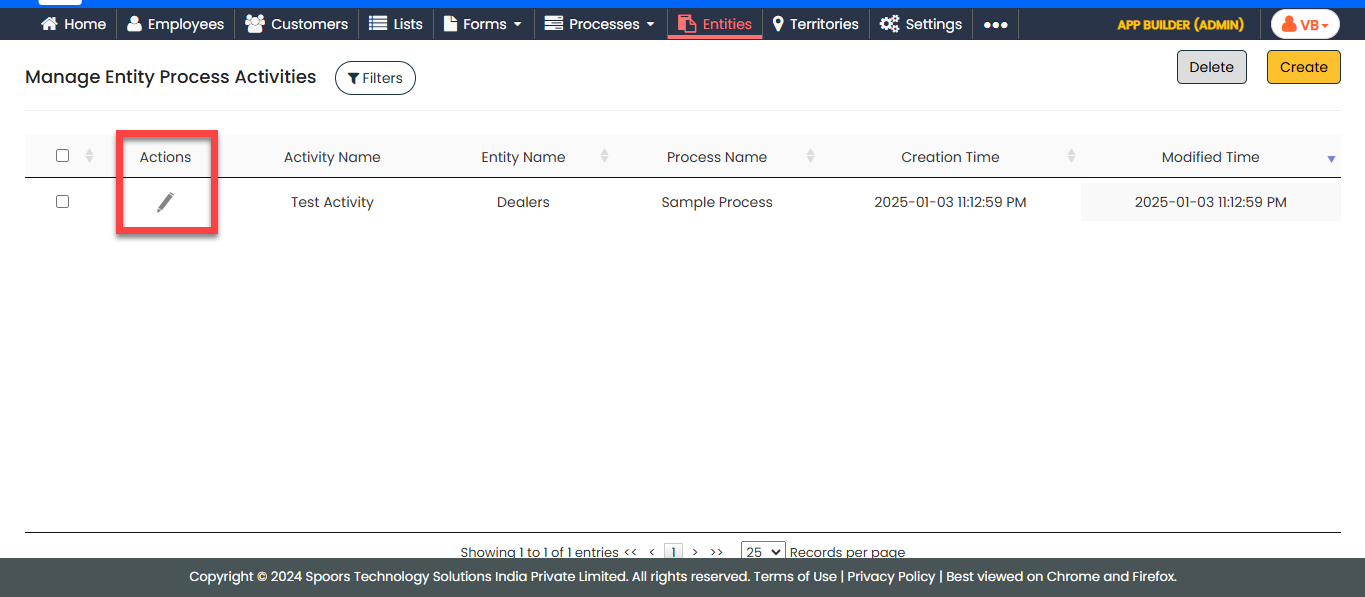Open the three-dots more menu in navbar

tap(995, 25)
